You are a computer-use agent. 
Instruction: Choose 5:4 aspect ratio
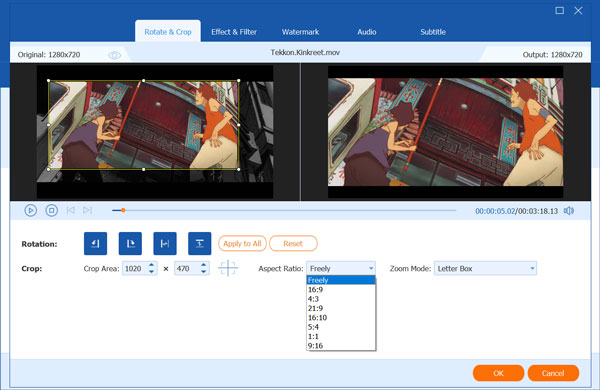341,327
